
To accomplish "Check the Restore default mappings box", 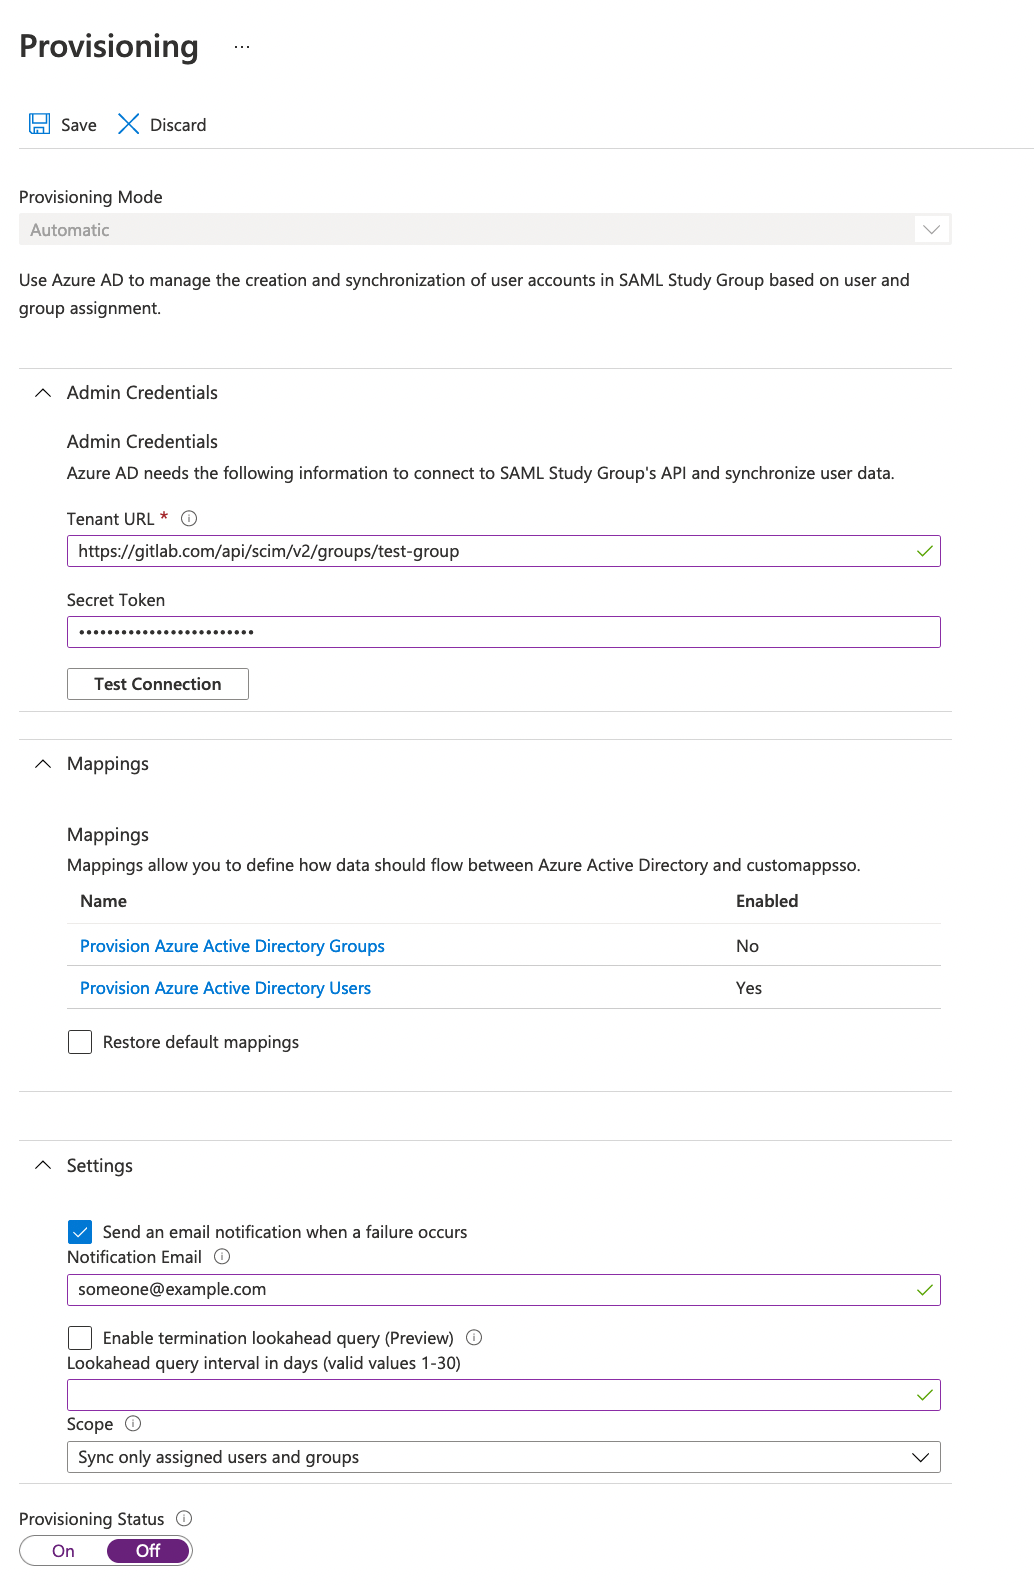I will (79, 1042).
